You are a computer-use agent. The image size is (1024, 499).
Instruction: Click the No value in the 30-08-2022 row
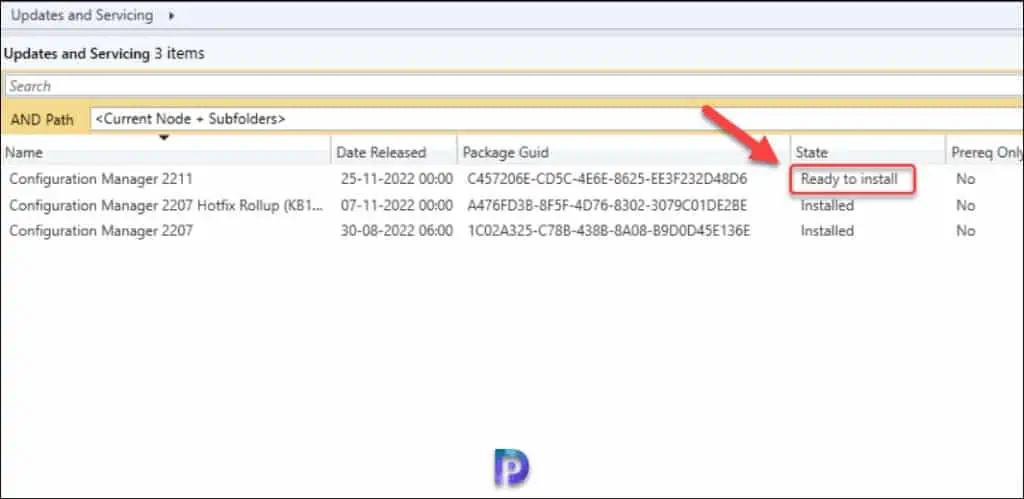(965, 231)
